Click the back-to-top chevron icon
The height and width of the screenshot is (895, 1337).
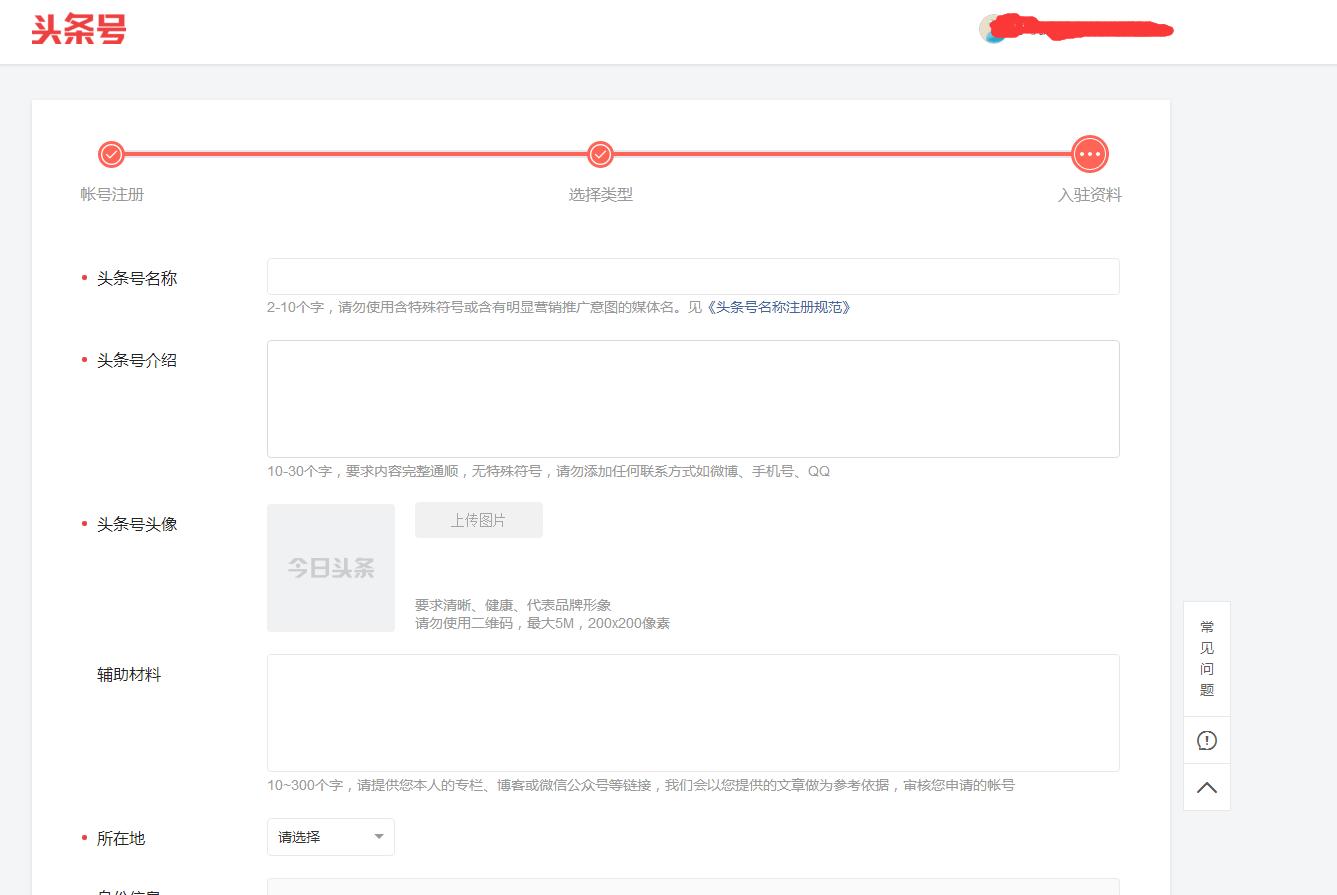1206,787
